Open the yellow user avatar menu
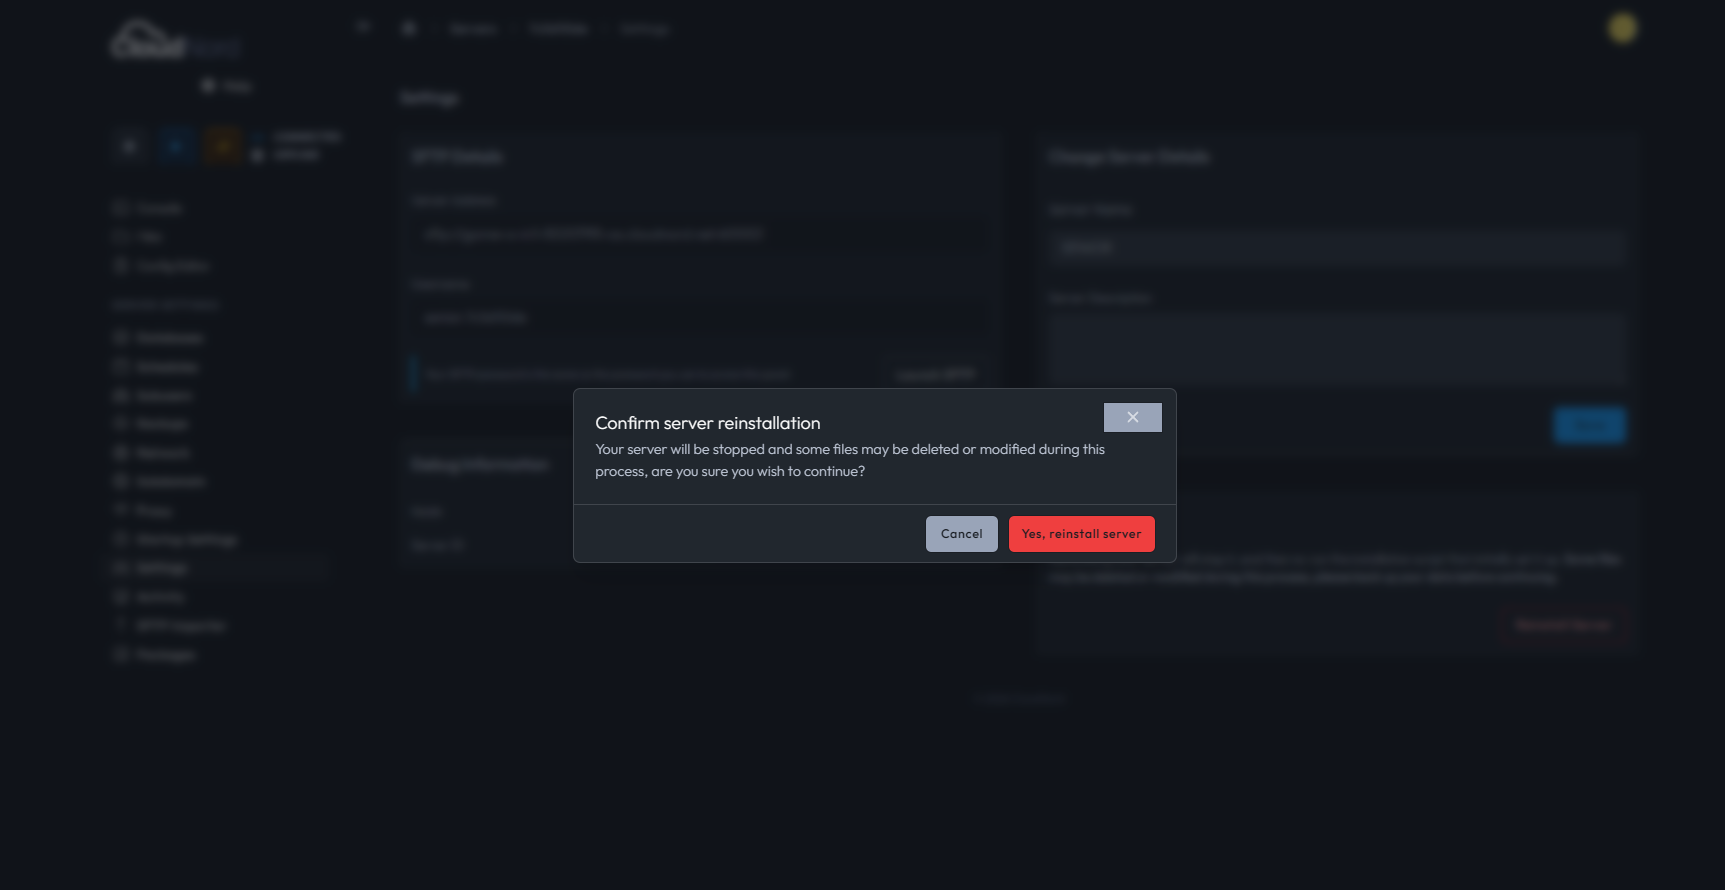The width and height of the screenshot is (1725, 890). point(1622,28)
